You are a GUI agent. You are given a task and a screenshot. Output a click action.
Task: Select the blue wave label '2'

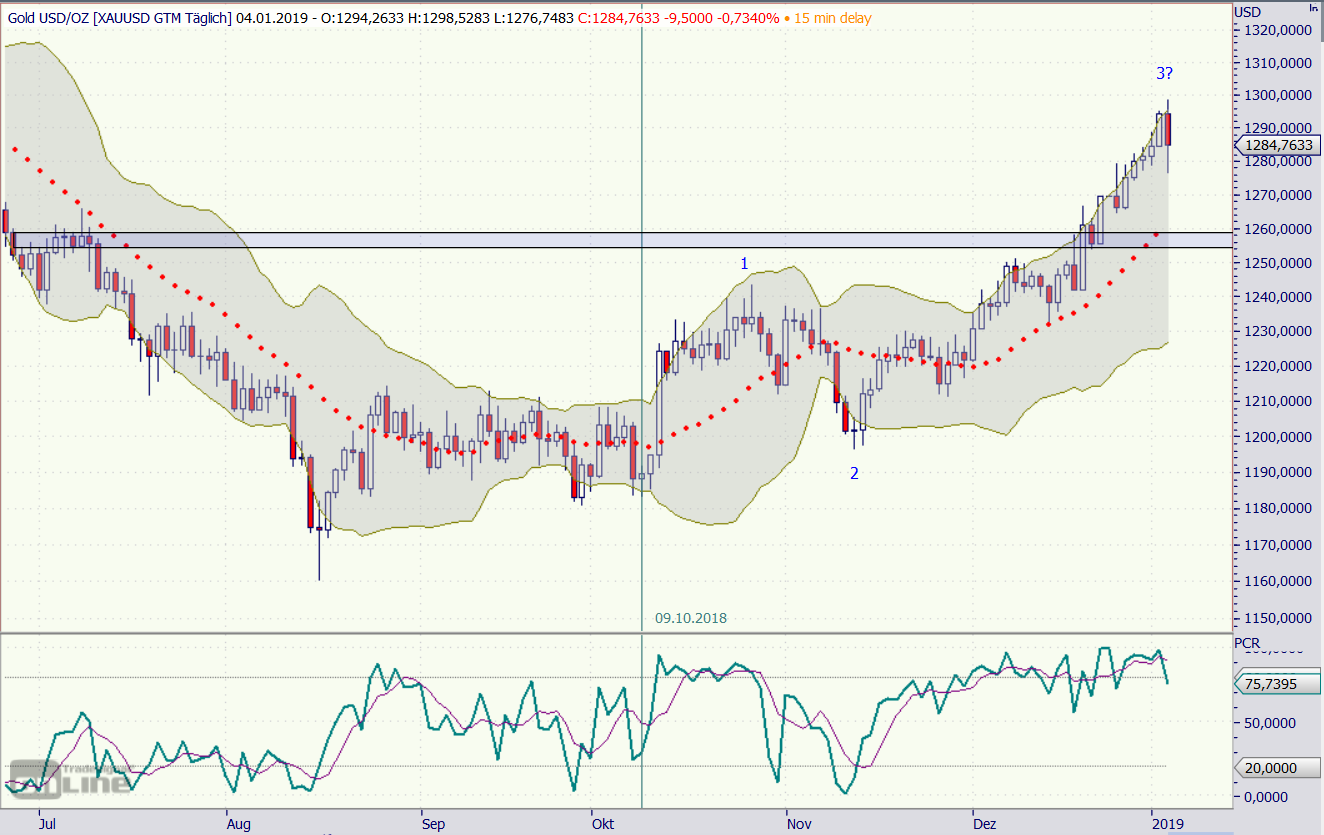(x=854, y=473)
